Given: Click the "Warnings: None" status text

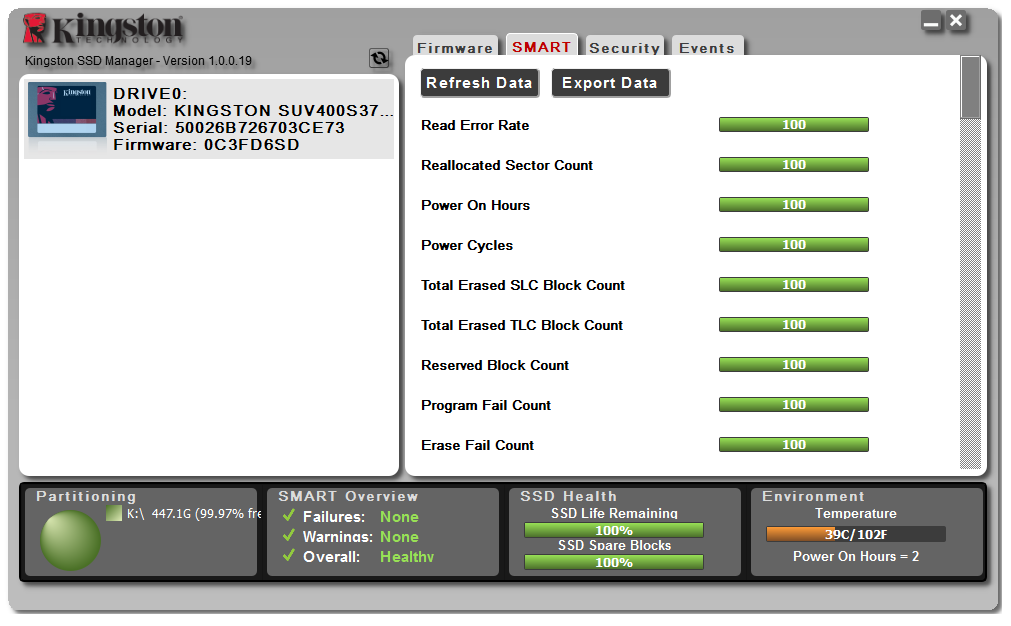Looking at the screenshot, I should tap(360, 536).
